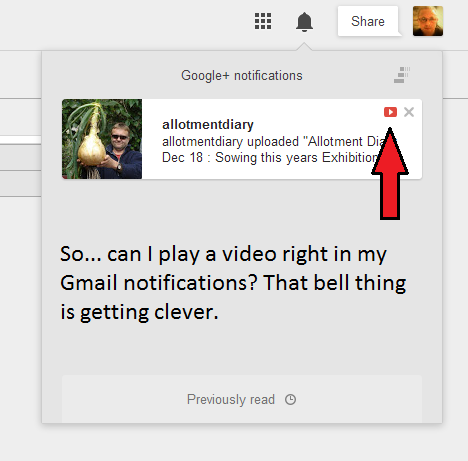Image resolution: width=468 pixels, height=461 pixels.
Task: Open the giant onion photo thumbnail
Action: (102, 139)
